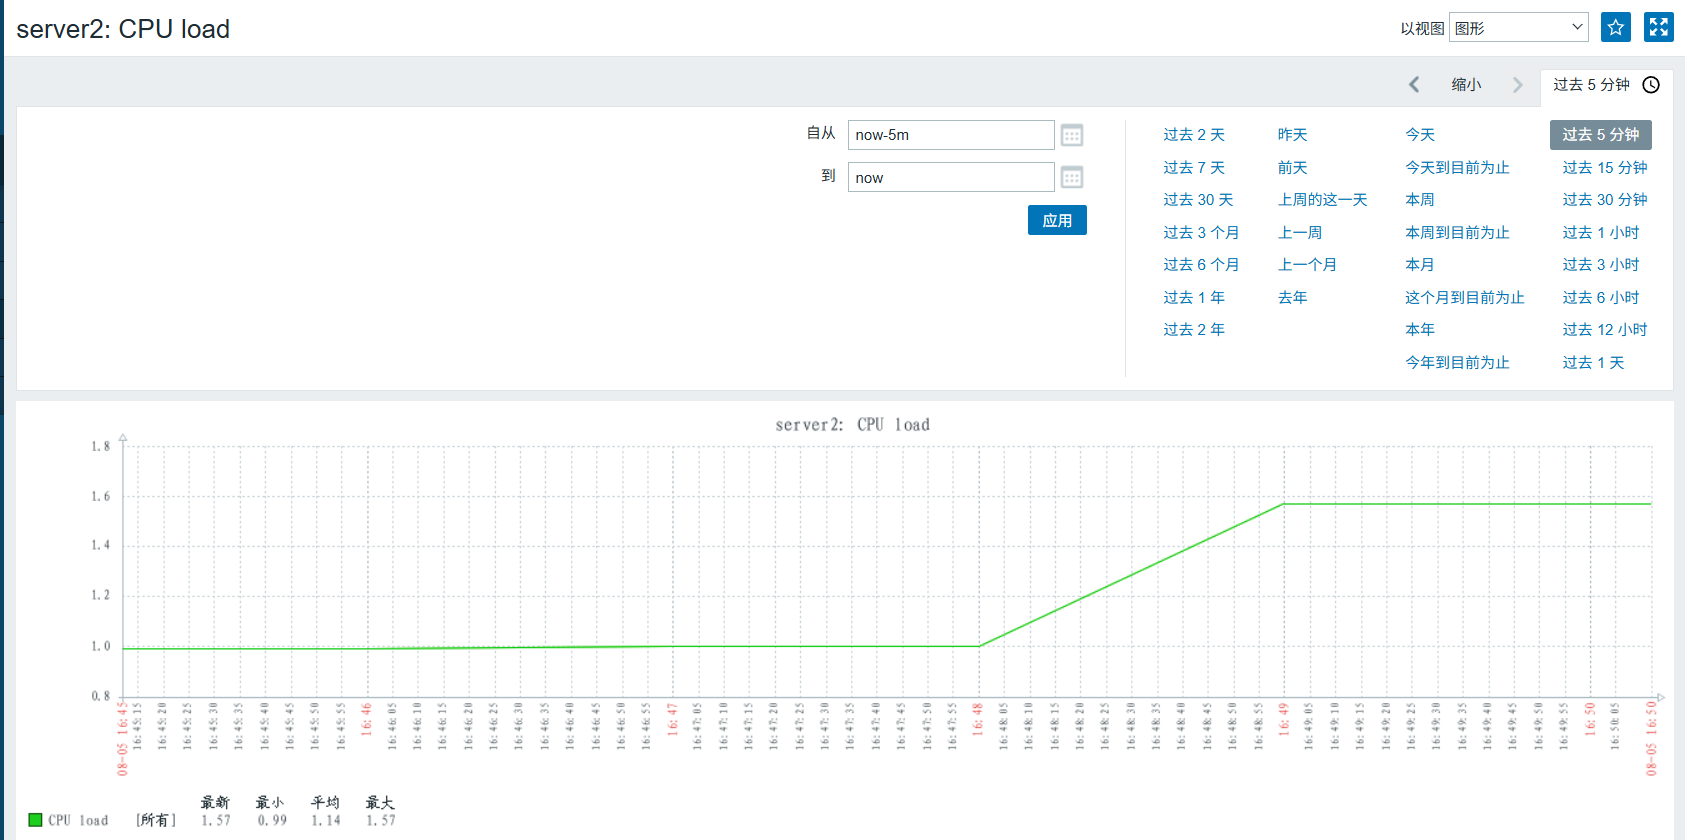The image size is (1685, 840).
Task: Click the 应用 apply button
Action: [x=1057, y=220]
